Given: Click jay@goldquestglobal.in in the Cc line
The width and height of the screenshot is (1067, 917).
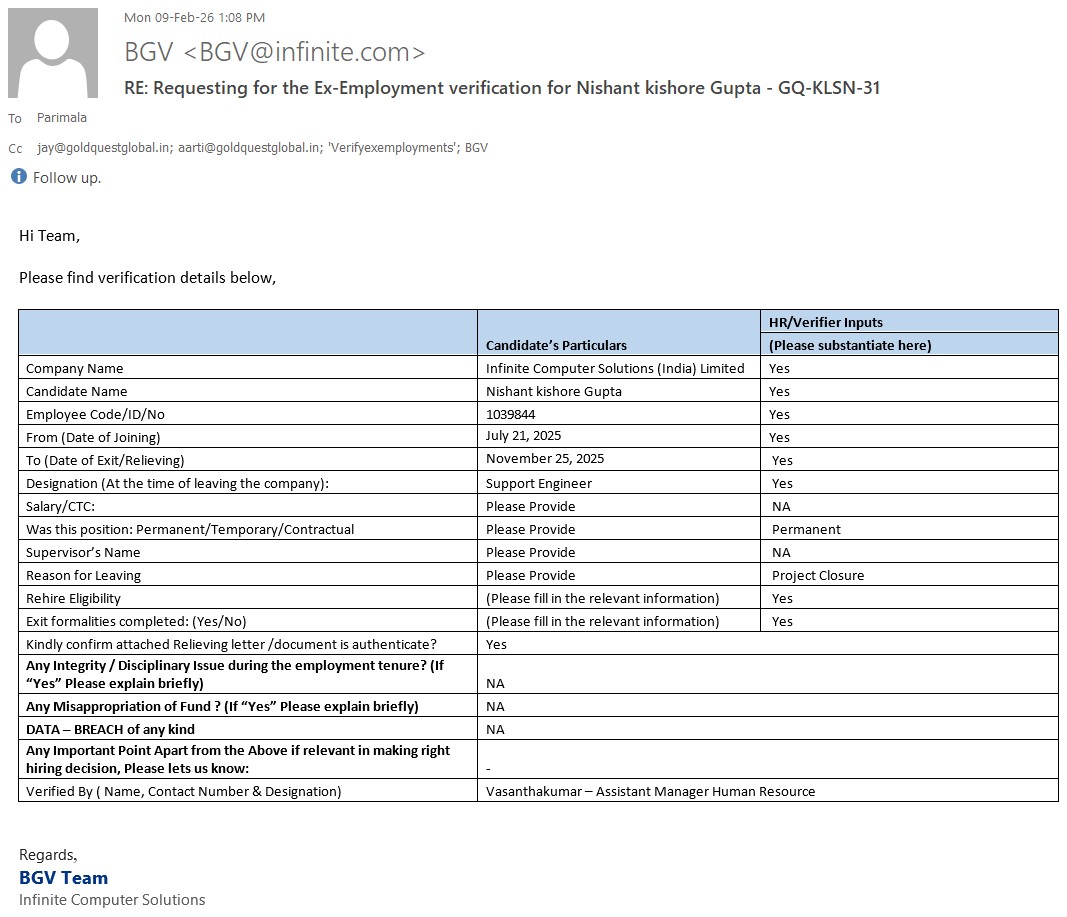Looking at the screenshot, I should tap(105, 148).
